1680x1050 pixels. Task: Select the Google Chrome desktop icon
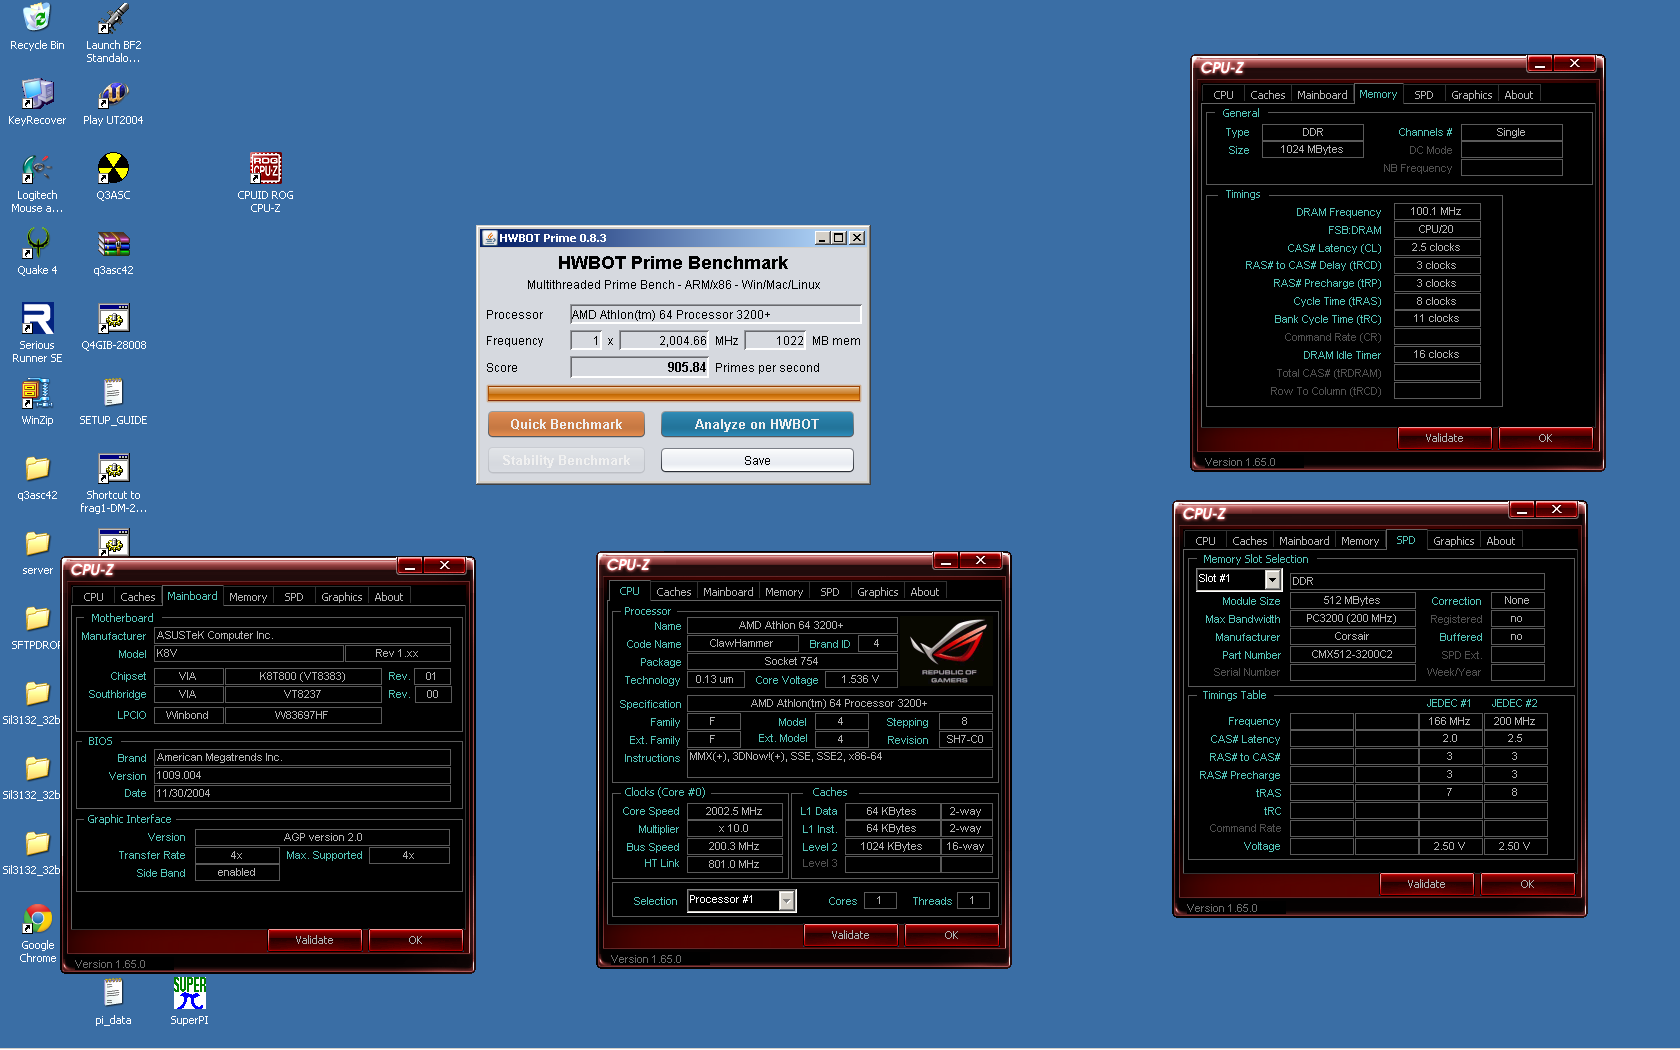click(37, 918)
